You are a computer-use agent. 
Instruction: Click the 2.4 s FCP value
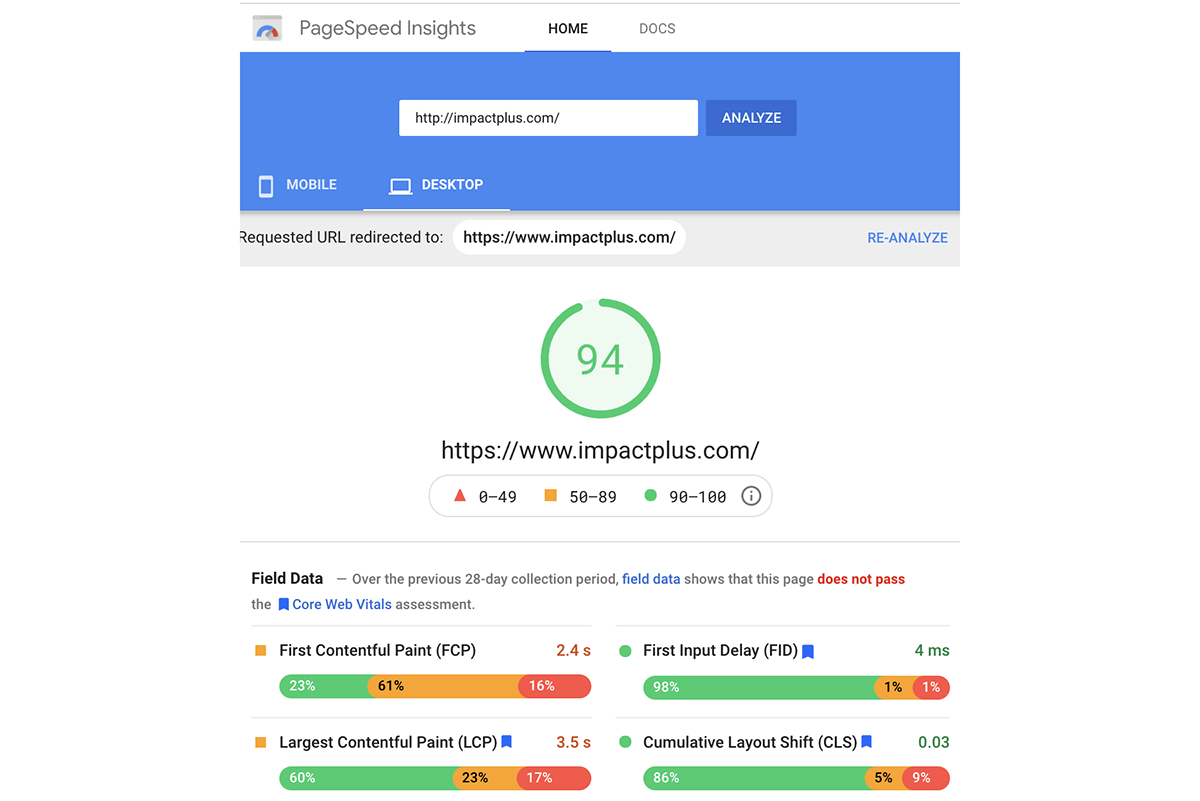pos(573,650)
